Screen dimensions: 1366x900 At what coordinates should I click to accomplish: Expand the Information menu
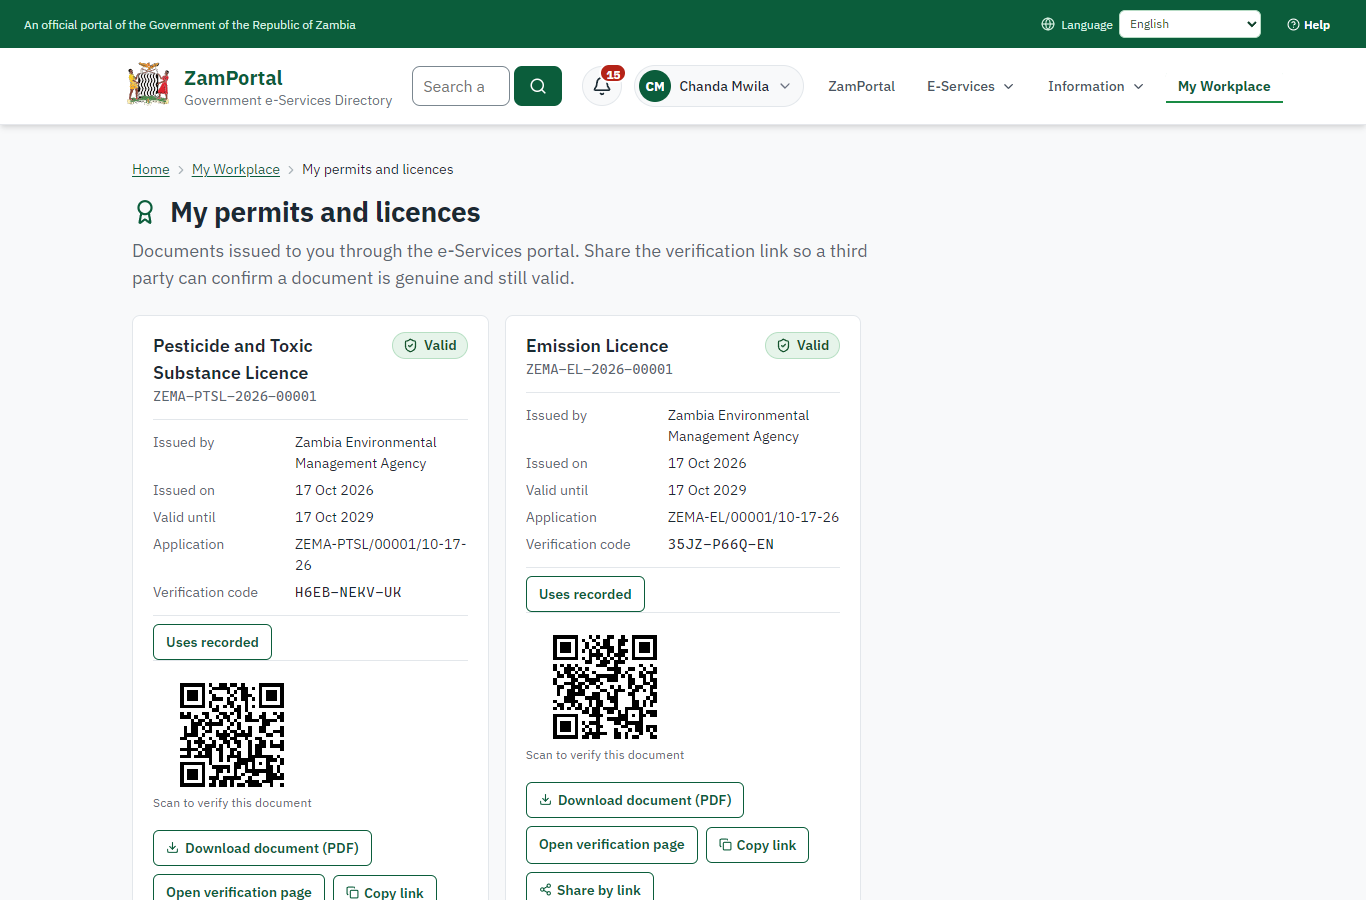(x=1096, y=86)
